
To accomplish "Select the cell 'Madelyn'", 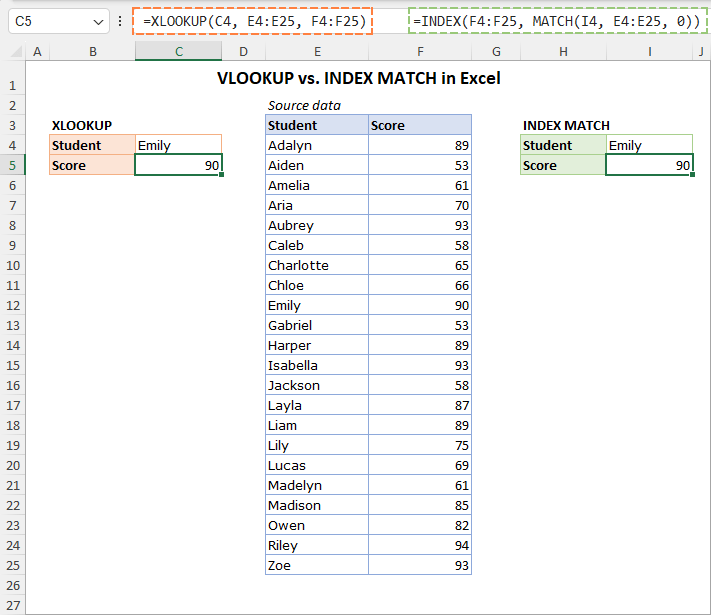I will coord(317,485).
